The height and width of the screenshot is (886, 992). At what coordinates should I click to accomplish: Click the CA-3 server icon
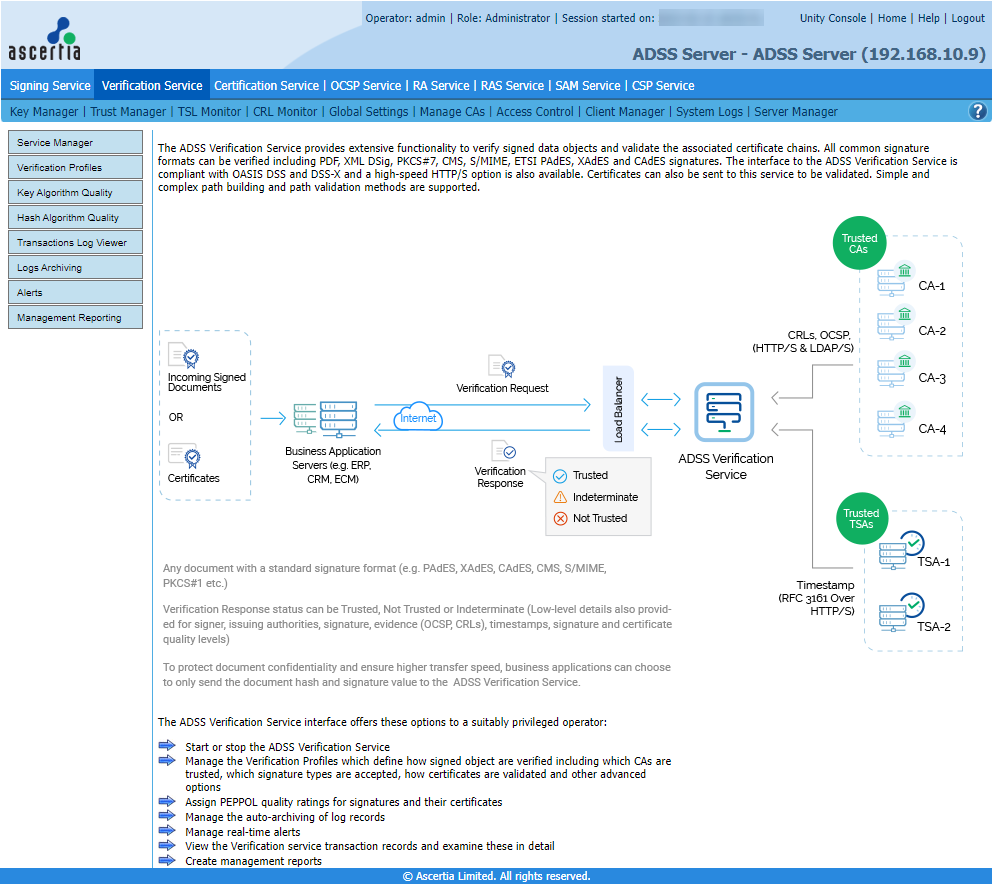tap(896, 370)
